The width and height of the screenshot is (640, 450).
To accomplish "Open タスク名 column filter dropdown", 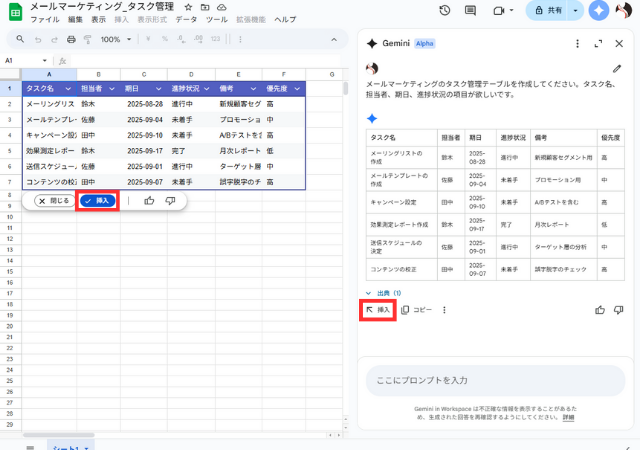I will point(68,89).
